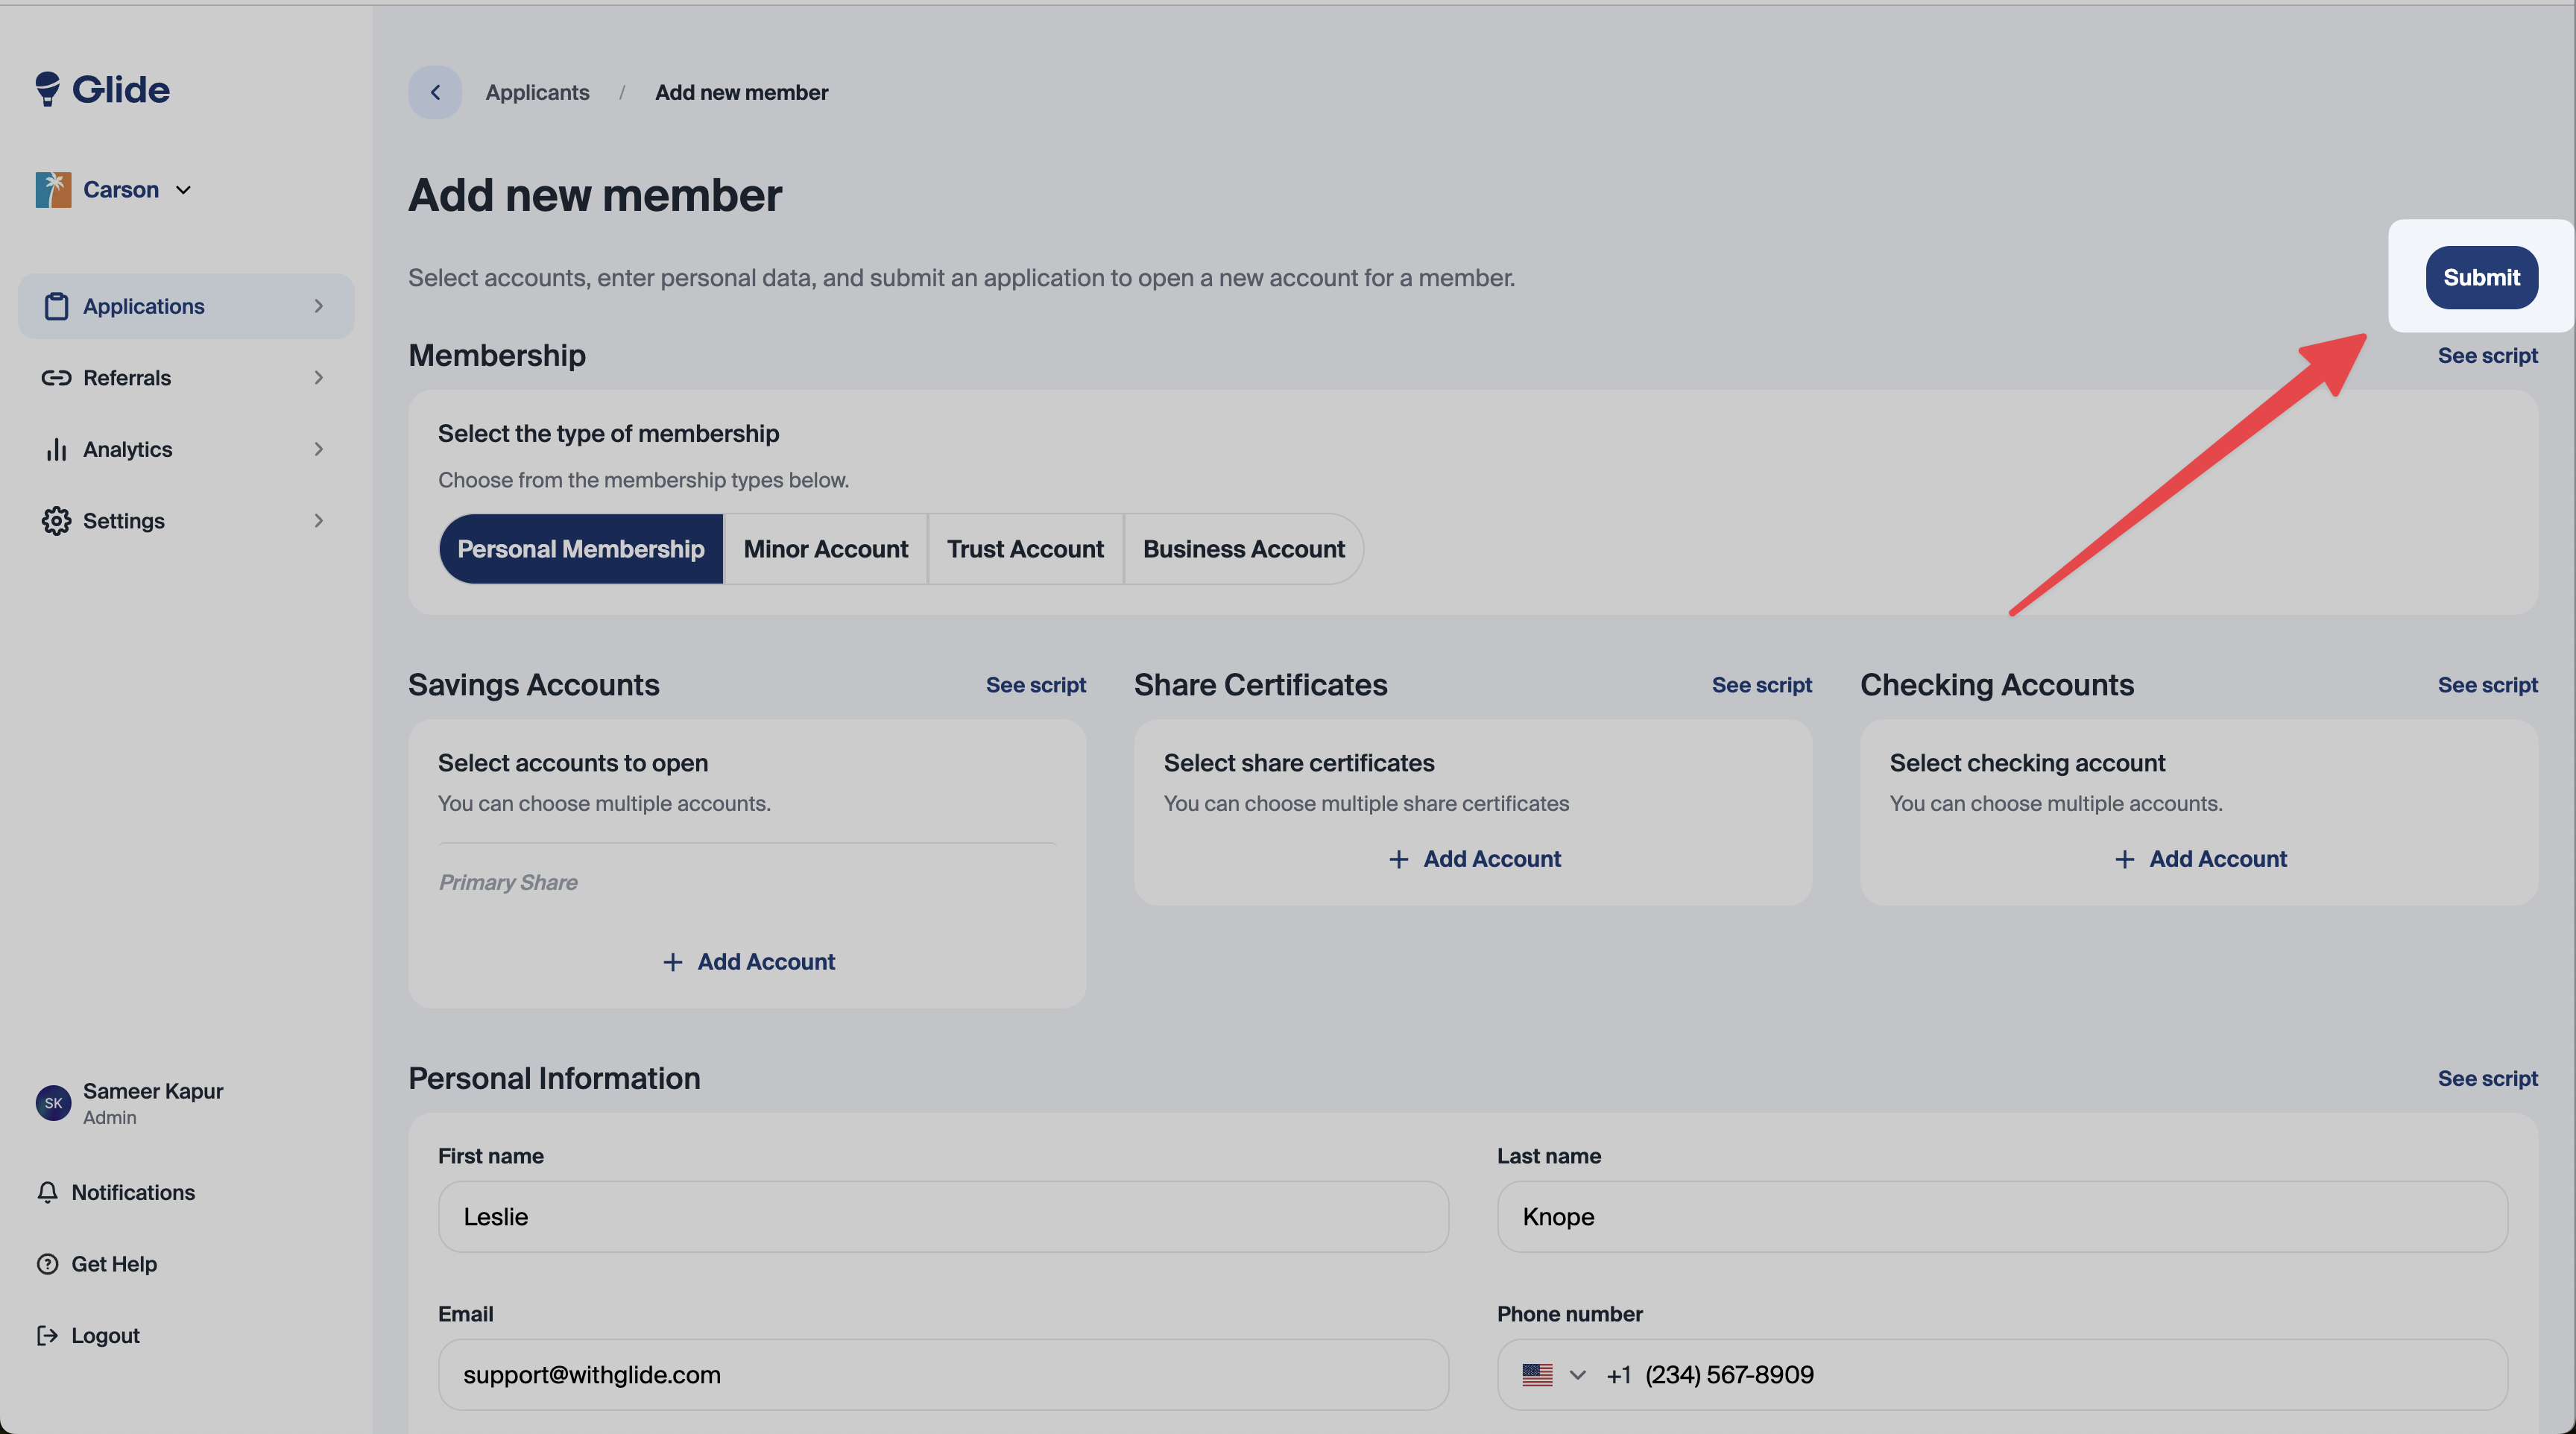Screen dimensions: 2576x1434
Task: Go to Applicants breadcrumb
Action: click(x=537, y=92)
